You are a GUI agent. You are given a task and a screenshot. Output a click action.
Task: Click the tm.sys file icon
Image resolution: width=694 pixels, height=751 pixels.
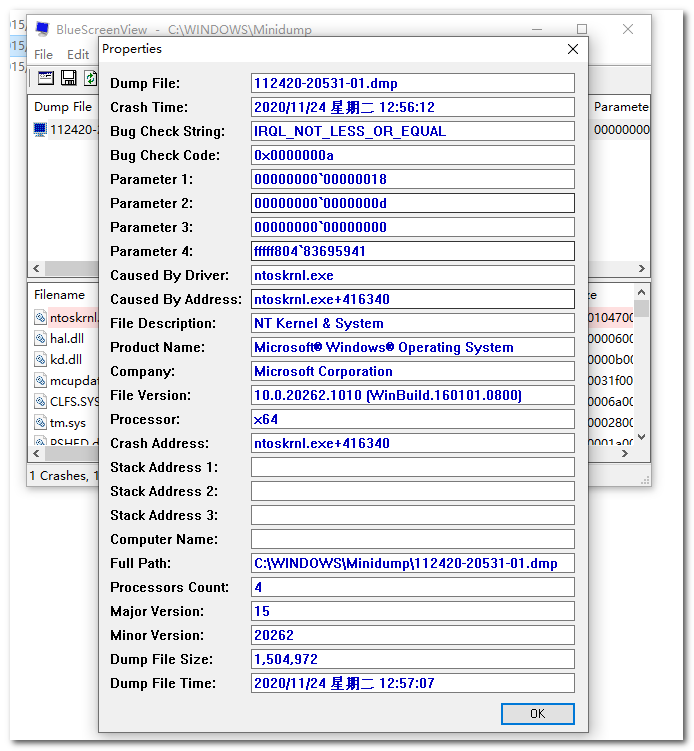pos(40,423)
